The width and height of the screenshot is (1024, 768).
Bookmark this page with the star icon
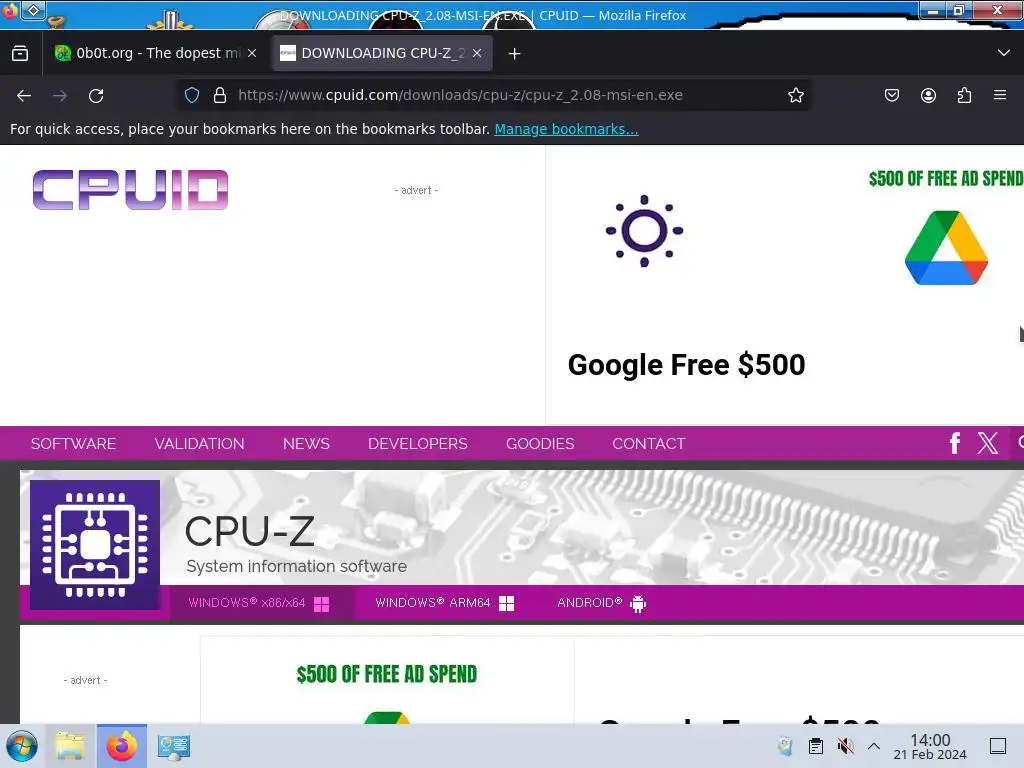(x=795, y=95)
